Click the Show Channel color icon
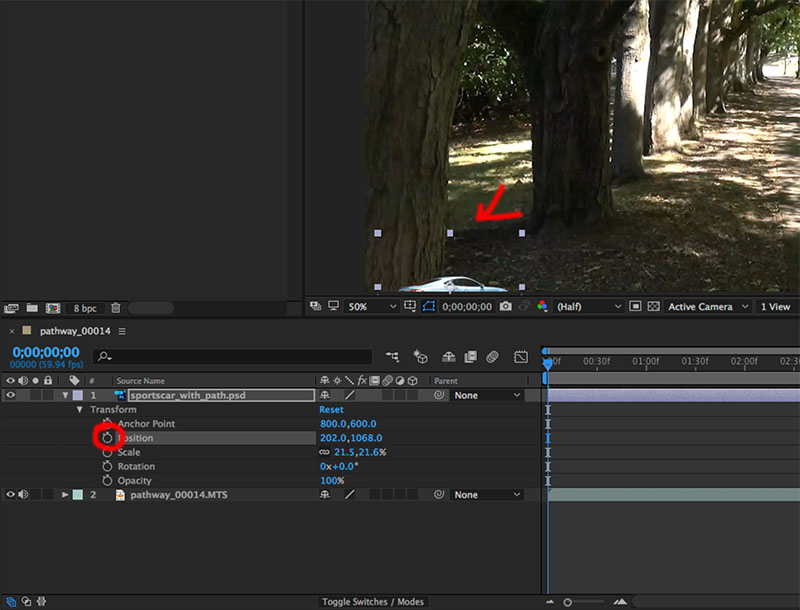The image size is (800, 610). [x=542, y=307]
